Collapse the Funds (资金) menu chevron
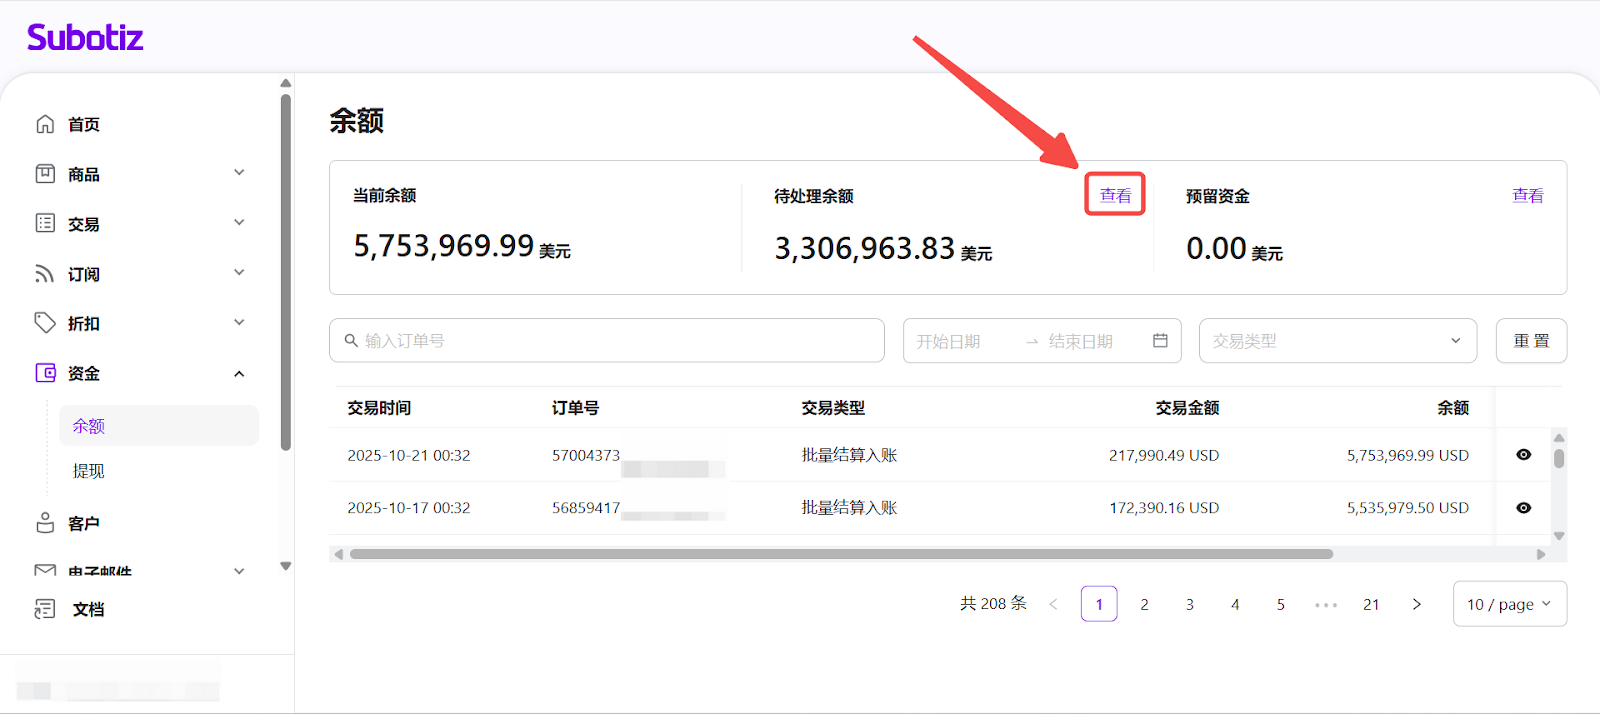The image size is (1600, 714). [239, 374]
